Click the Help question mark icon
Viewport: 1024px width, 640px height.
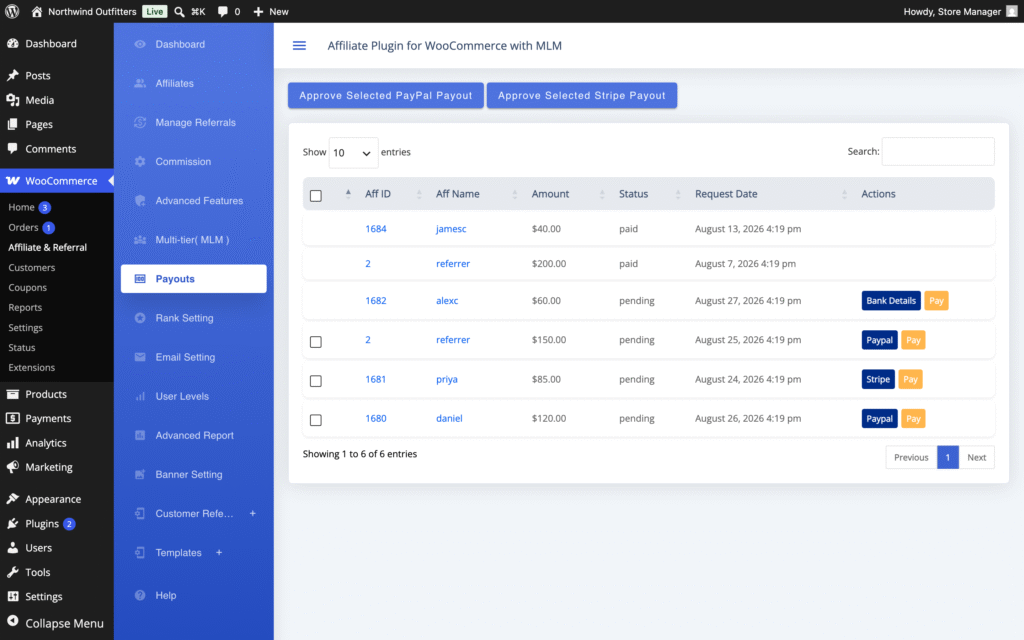(x=140, y=595)
